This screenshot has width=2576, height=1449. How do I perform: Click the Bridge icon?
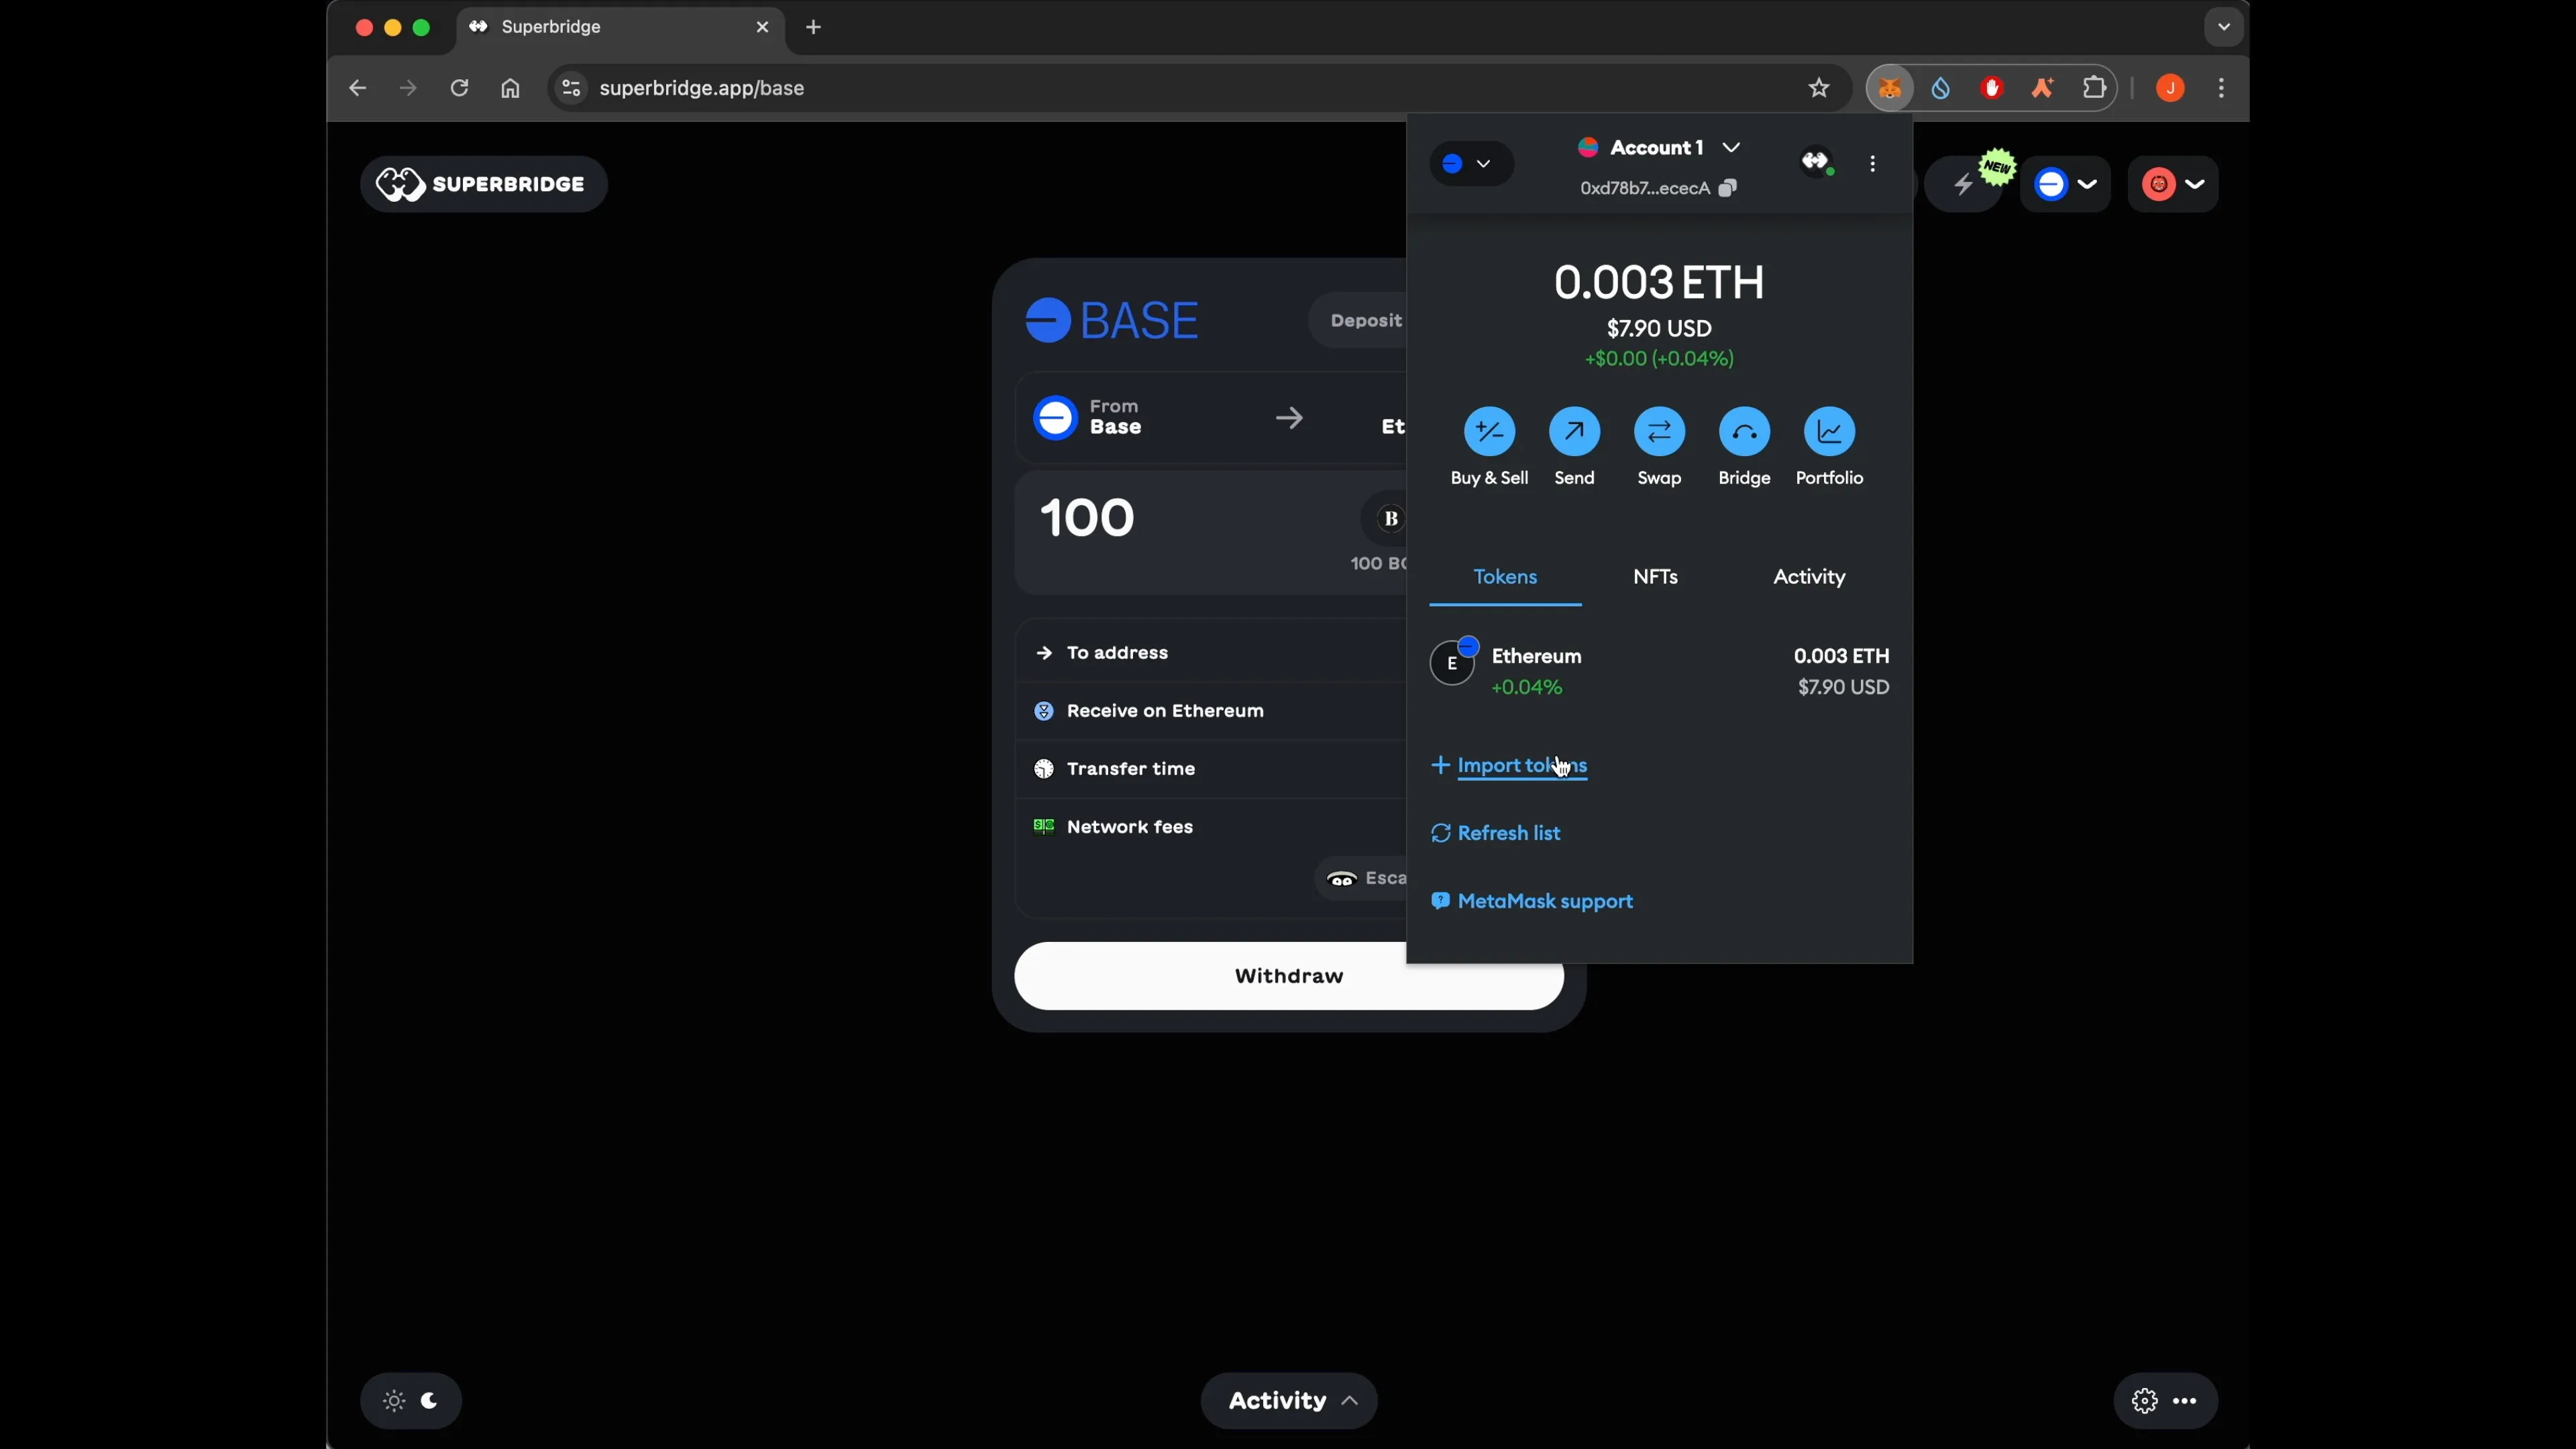click(1744, 431)
